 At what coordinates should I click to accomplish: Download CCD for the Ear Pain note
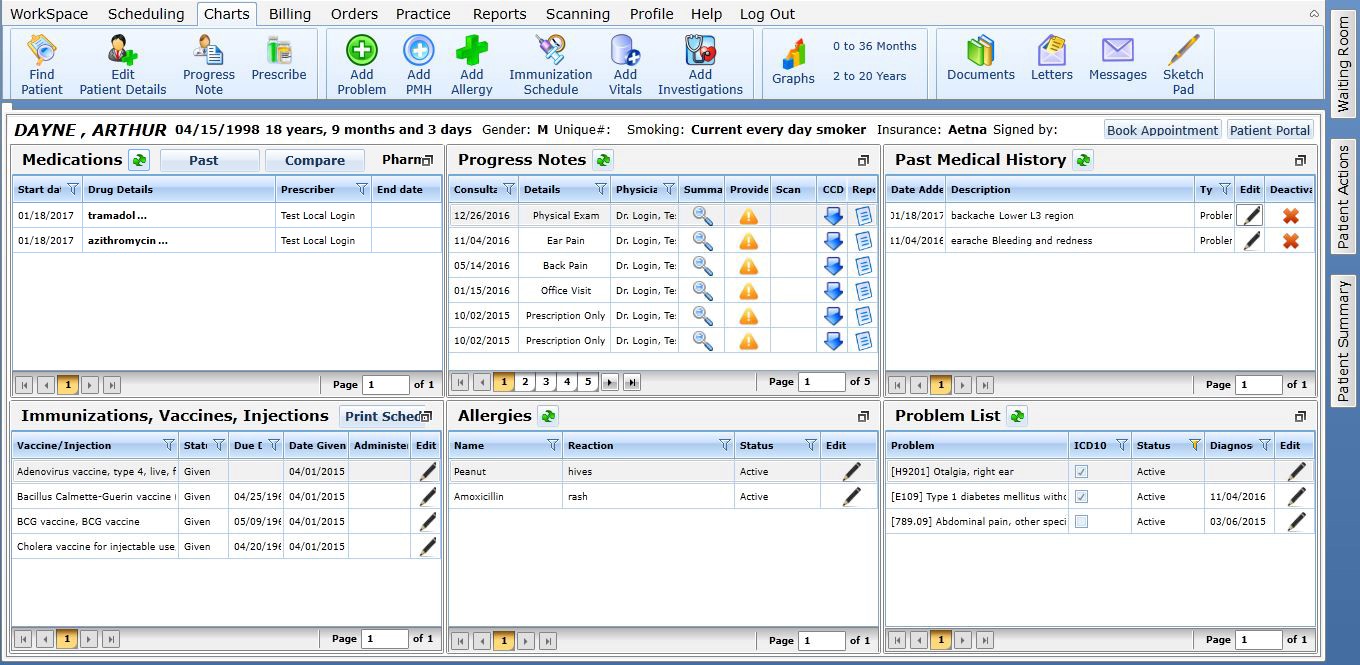[834, 240]
